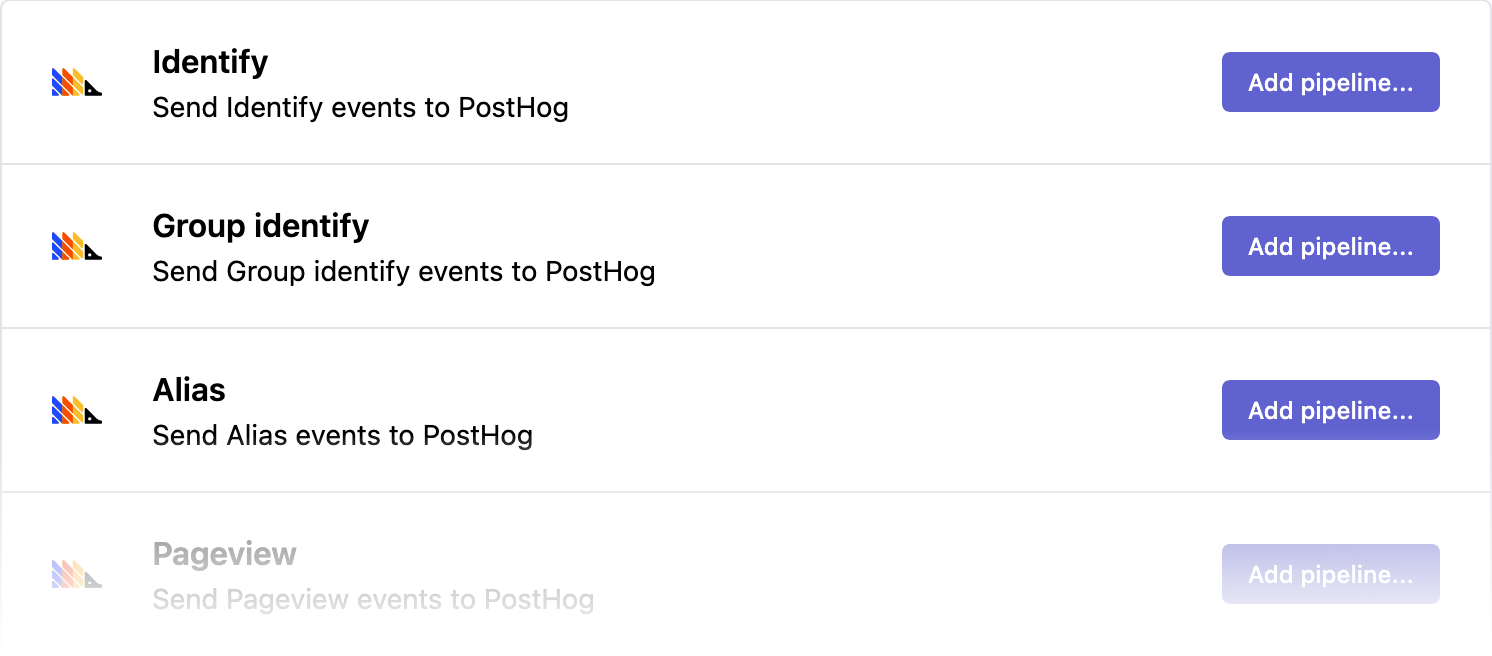The image size is (1492, 656).
Task: Click the Add pipeline button for Alias
Action: (x=1330, y=410)
